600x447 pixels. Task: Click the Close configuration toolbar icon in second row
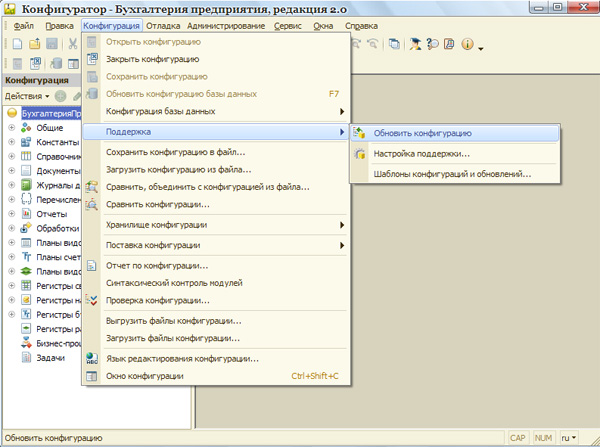pyautogui.click(x=35, y=63)
